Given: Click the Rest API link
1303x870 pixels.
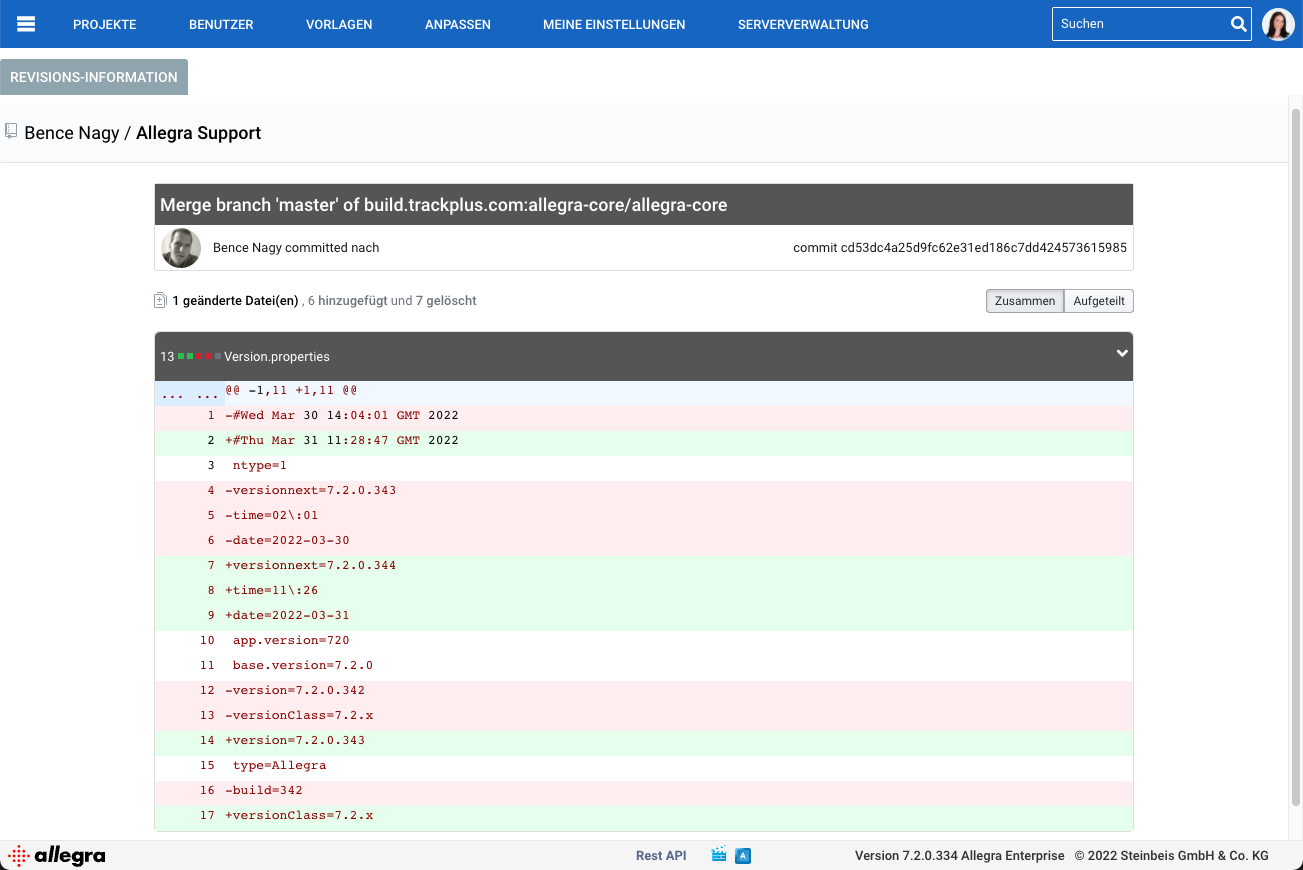Looking at the screenshot, I should pos(661,856).
